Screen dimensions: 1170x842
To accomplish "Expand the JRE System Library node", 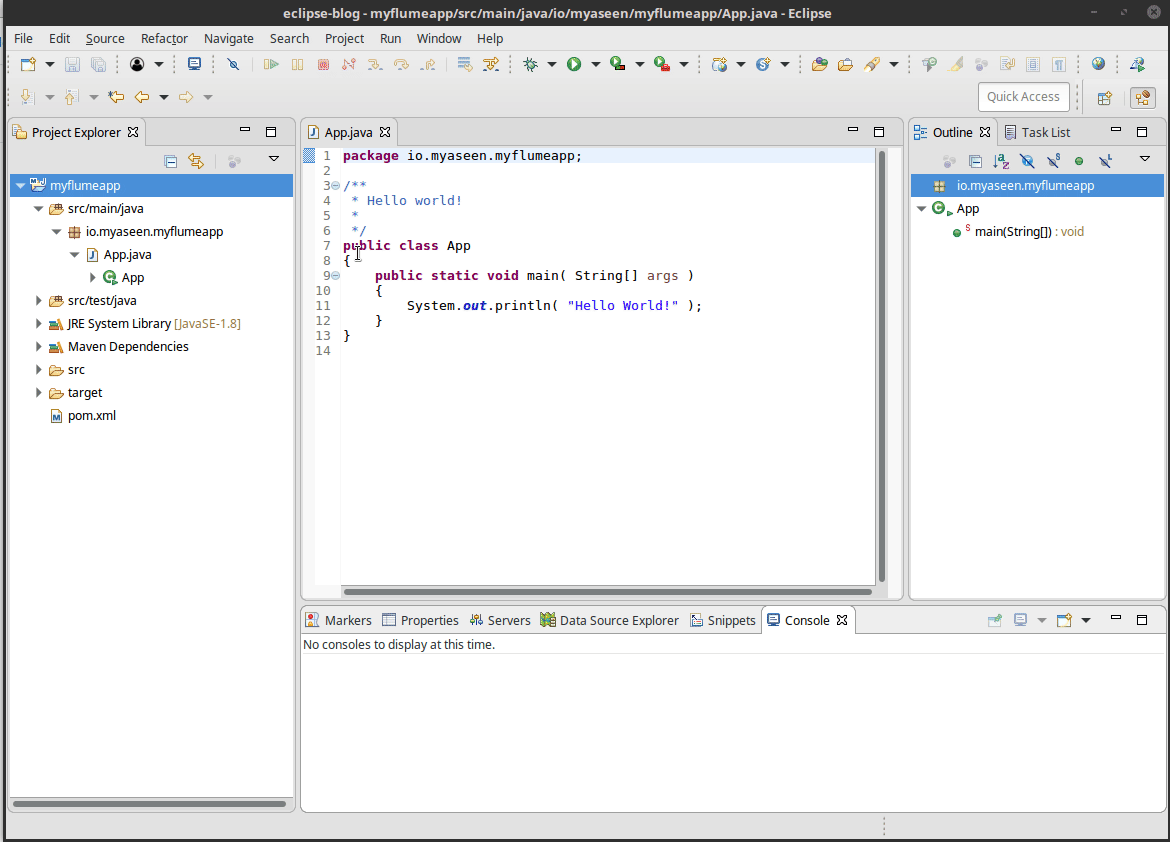I will (x=38, y=323).
